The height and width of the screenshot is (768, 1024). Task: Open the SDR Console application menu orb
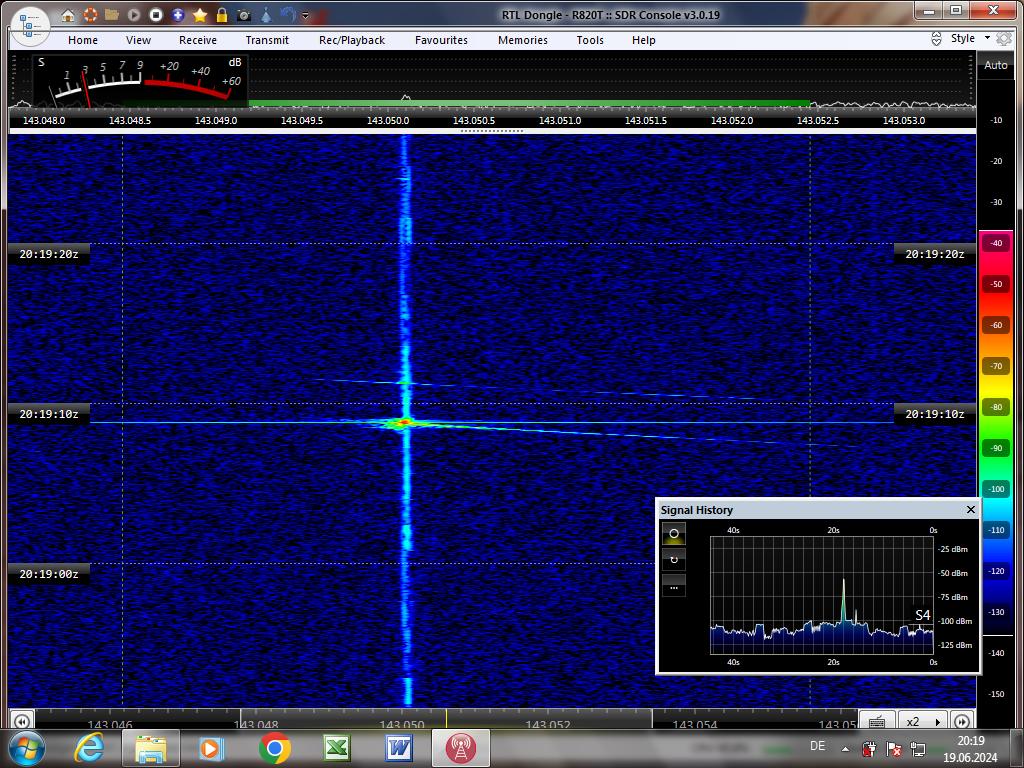point(30,26)
